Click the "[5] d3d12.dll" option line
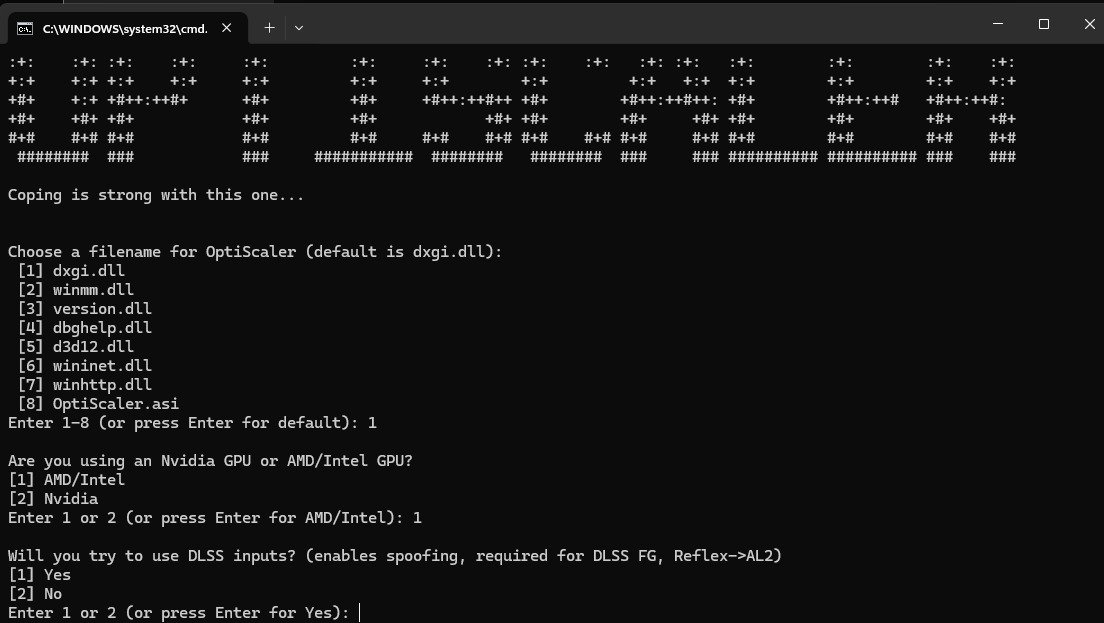 pyautogui.click(x=75, y=347)
